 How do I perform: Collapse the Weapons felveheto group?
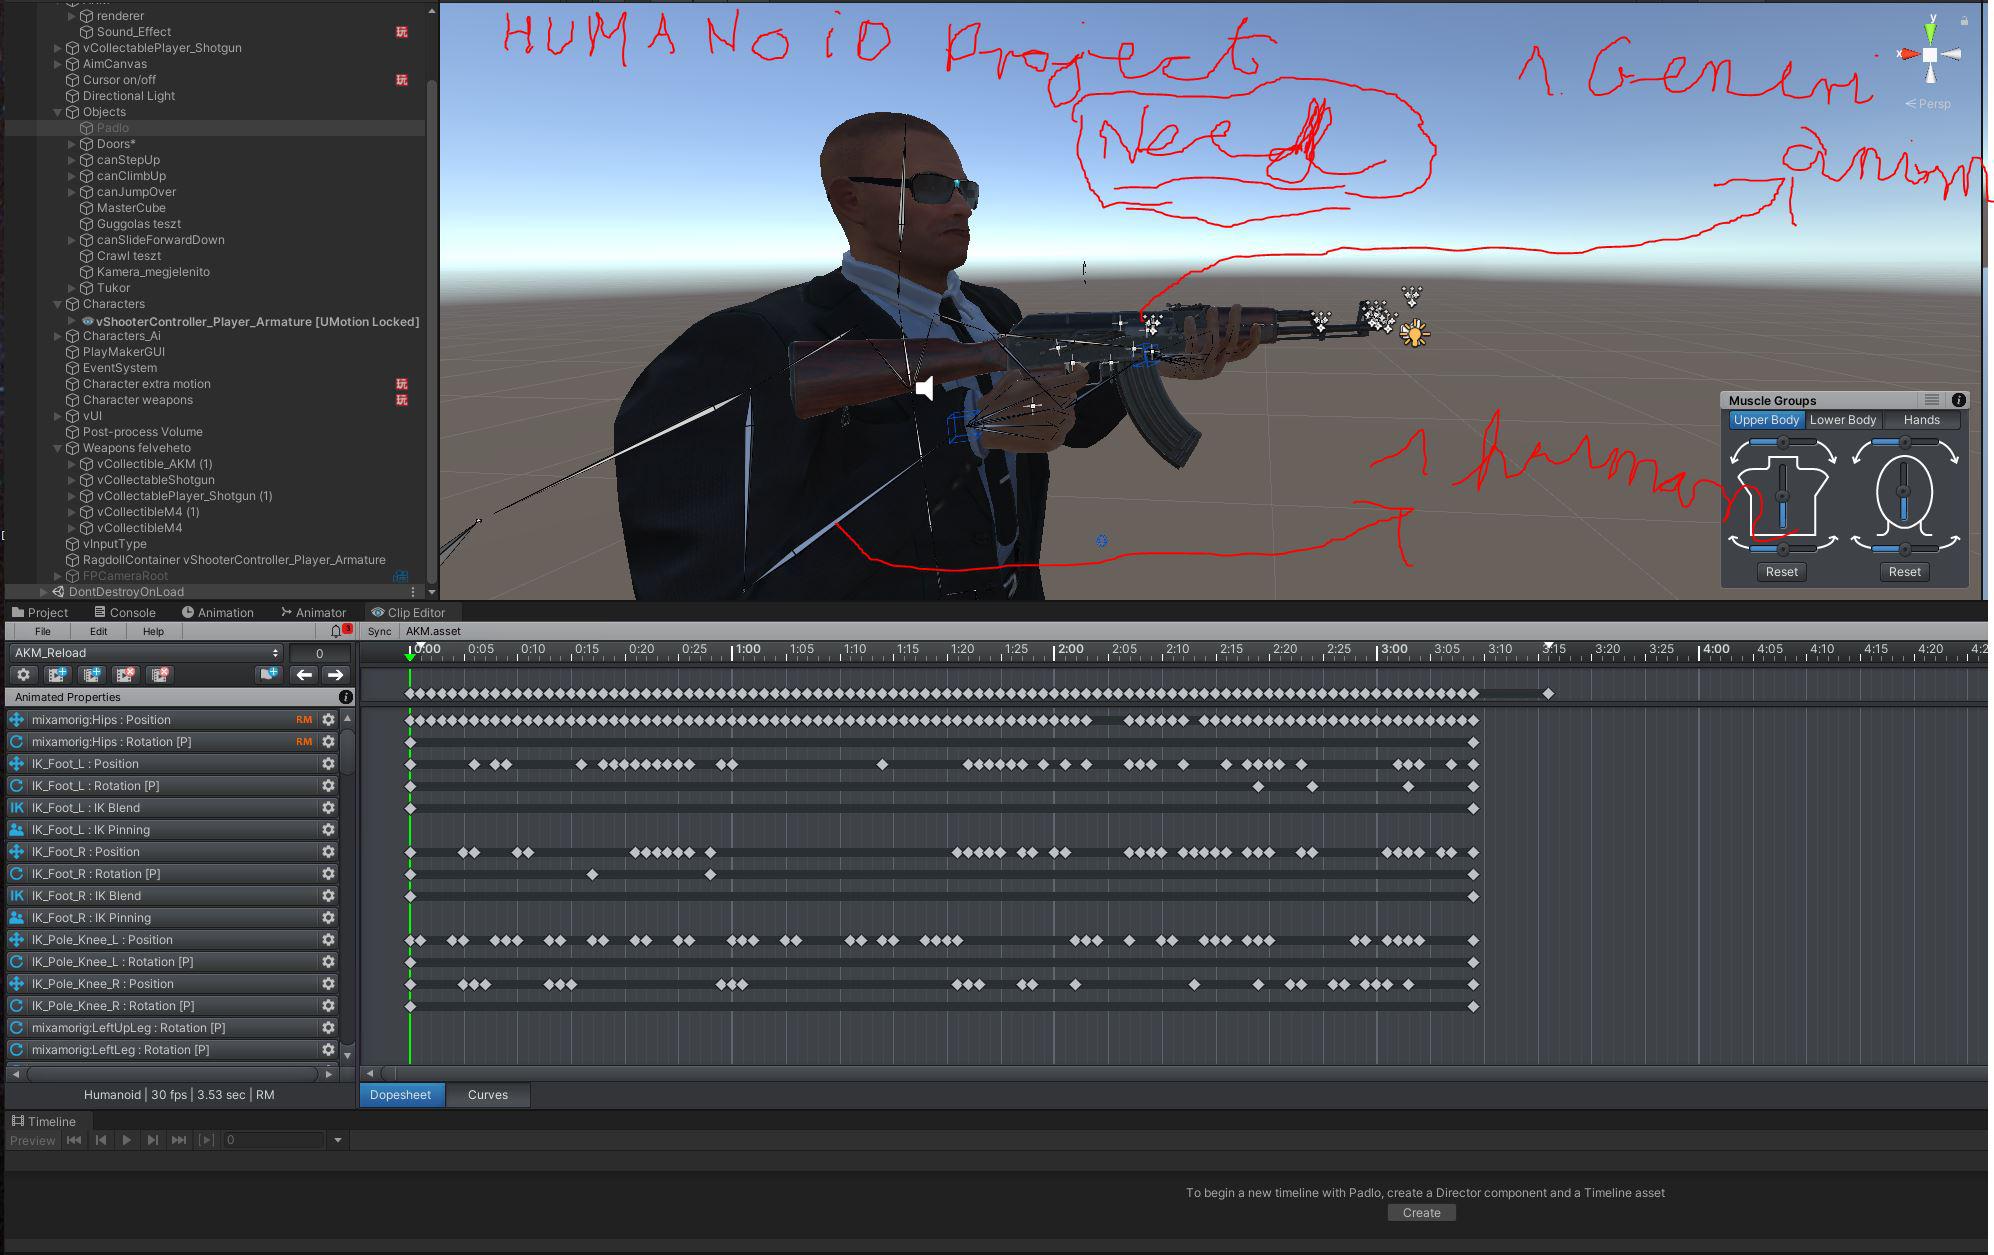tap(58, 448)
